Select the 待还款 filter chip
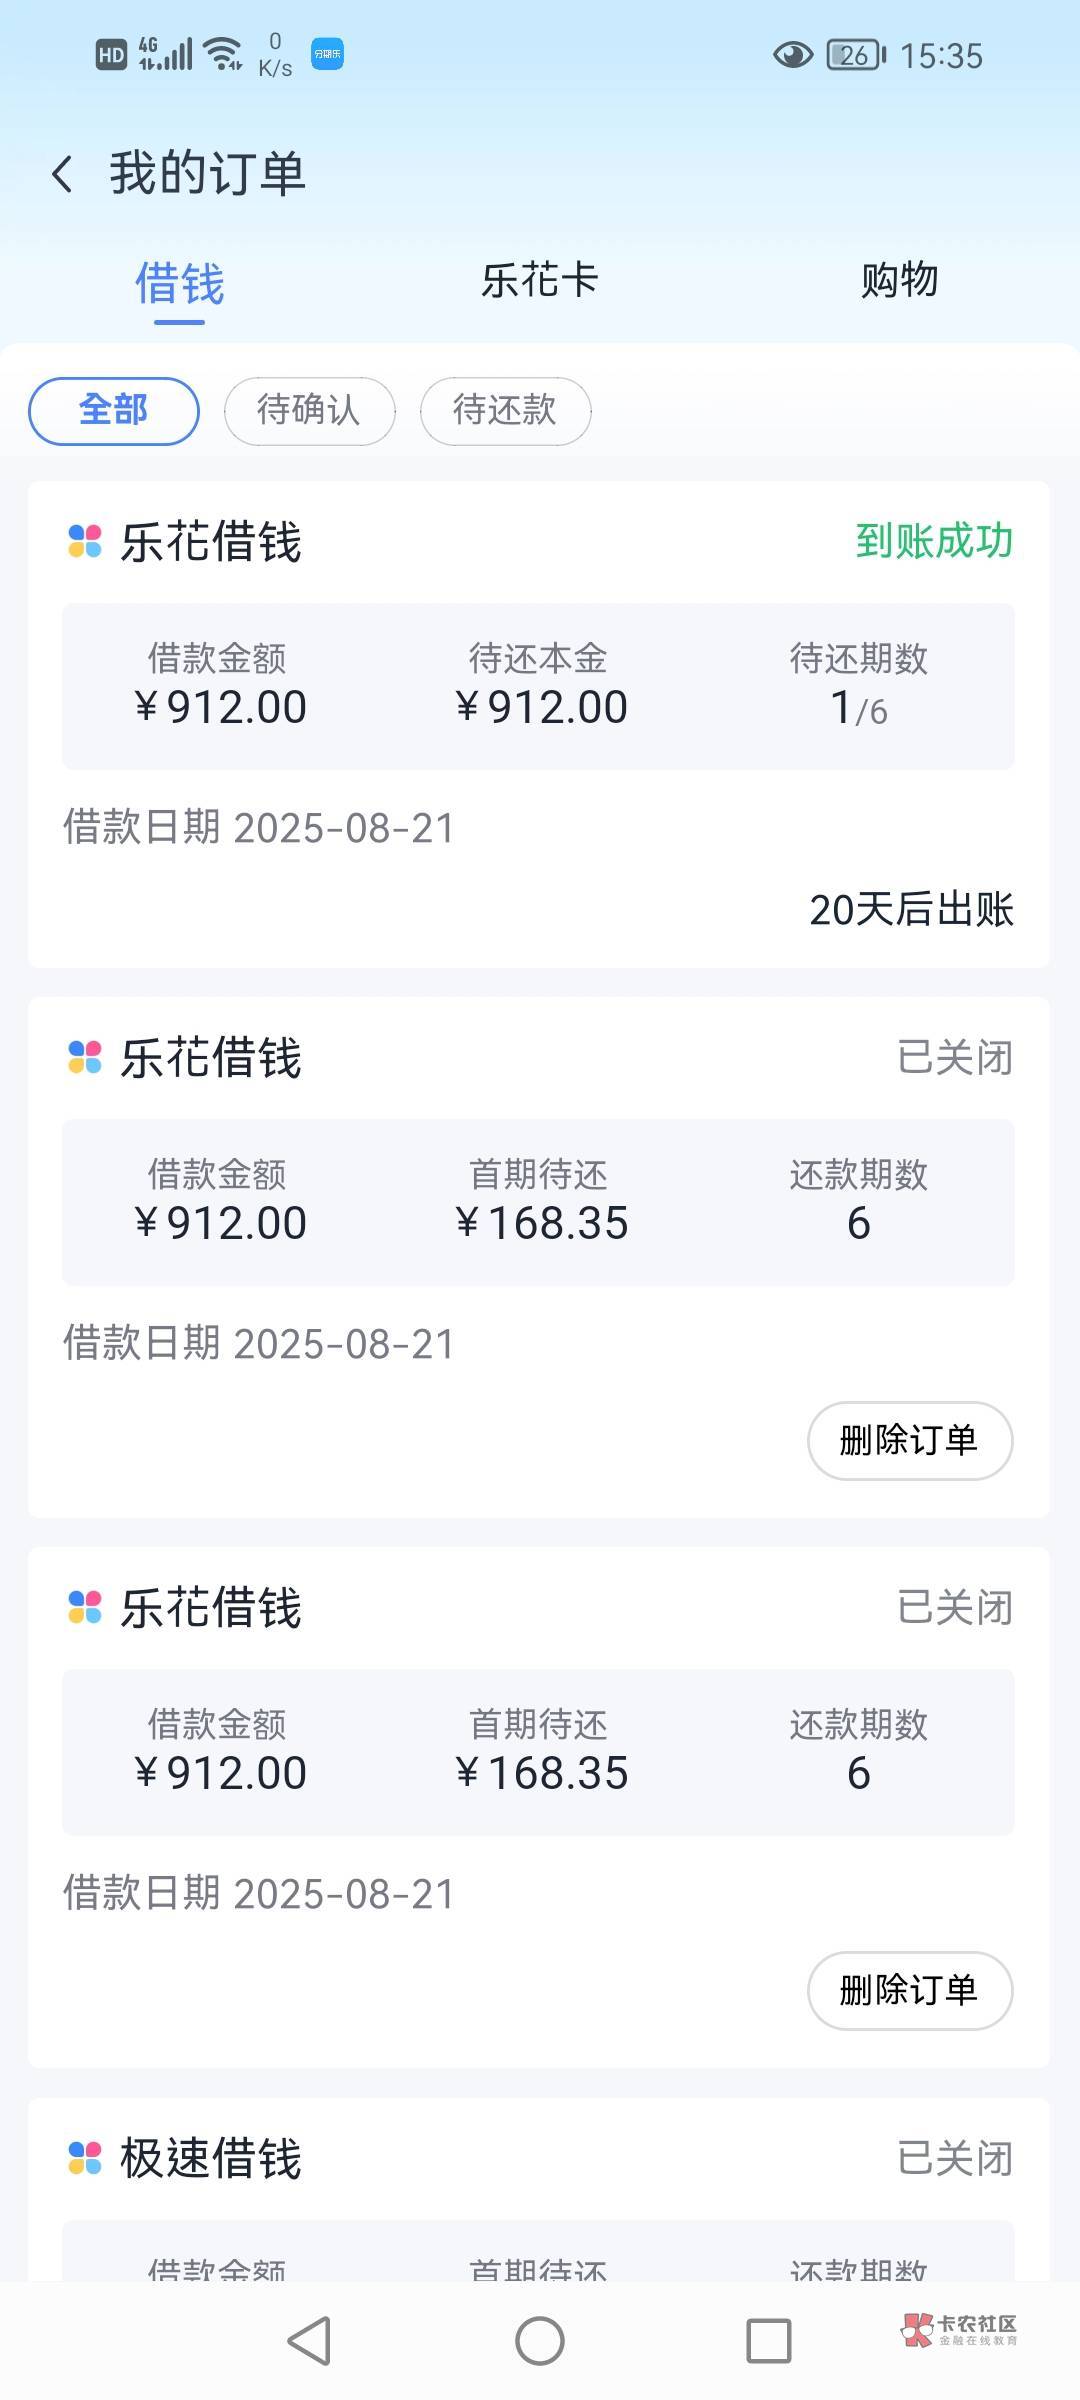This screenshot has height=2400, width=1080. pyautogui.click(x=505, y=410)
